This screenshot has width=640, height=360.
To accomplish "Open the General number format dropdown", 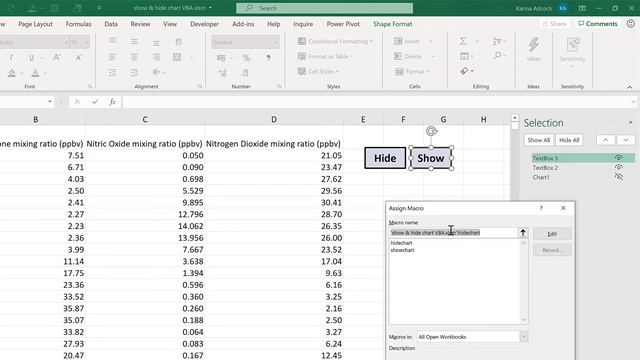I will pyautogui.click(x=276, y=42).
